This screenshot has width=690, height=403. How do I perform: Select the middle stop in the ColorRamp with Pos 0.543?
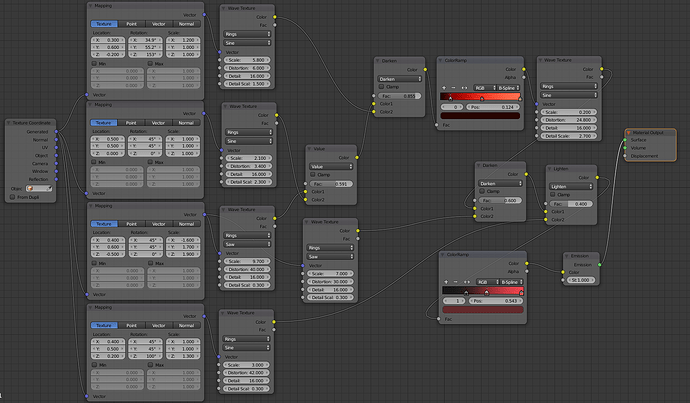click(x=486, y=293)
